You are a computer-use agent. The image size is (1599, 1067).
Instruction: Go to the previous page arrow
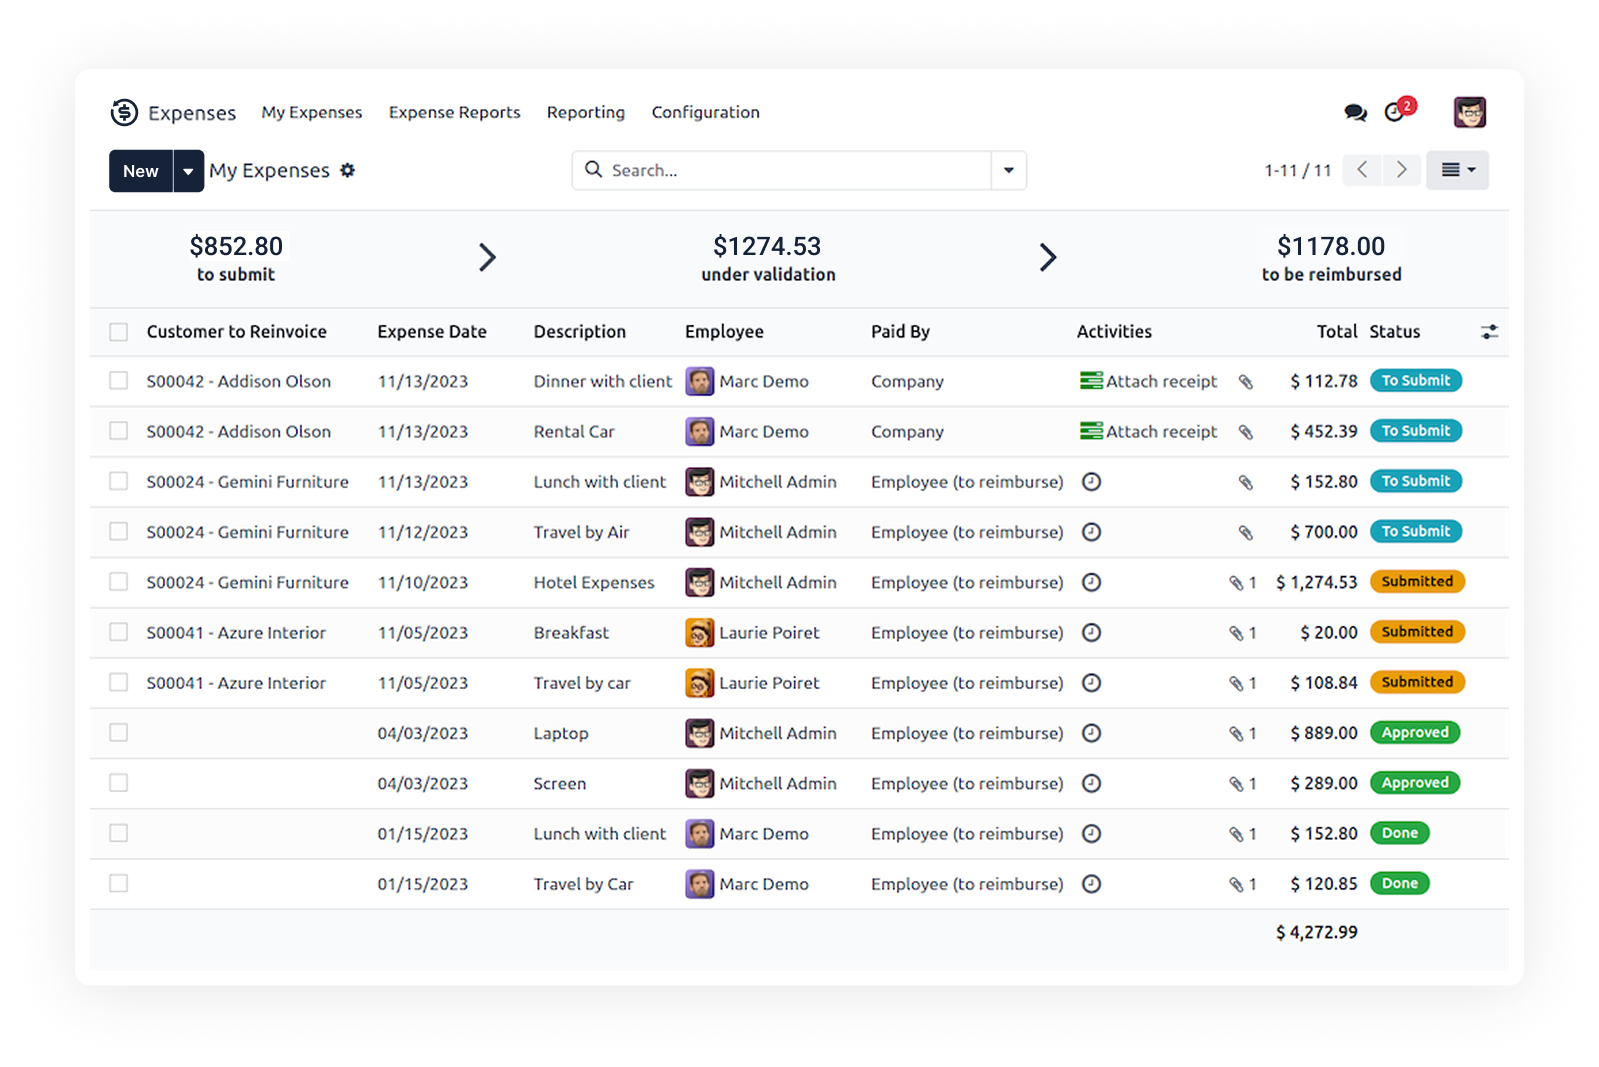click(1362, 170)
